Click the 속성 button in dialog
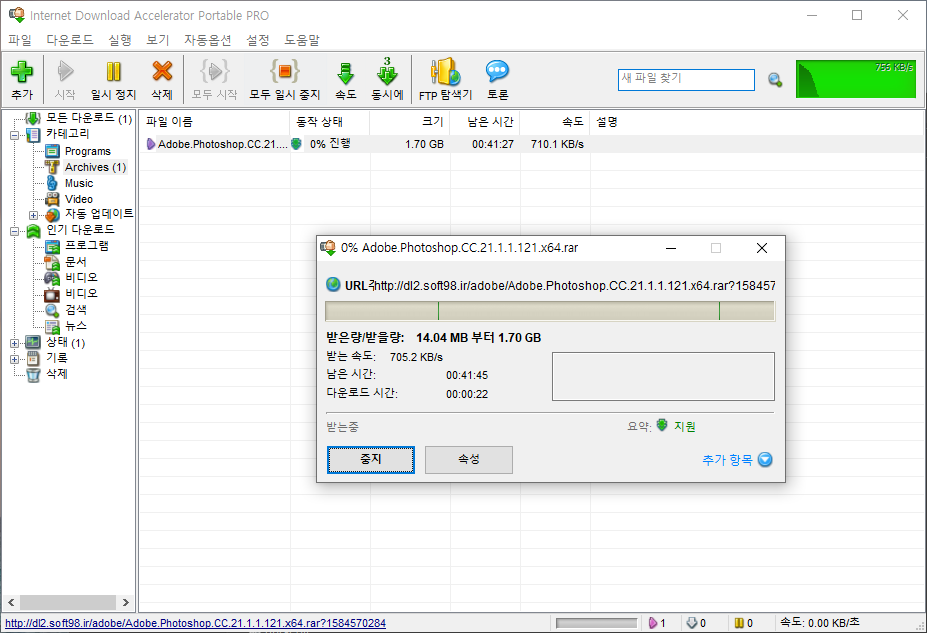 point(469,459)
